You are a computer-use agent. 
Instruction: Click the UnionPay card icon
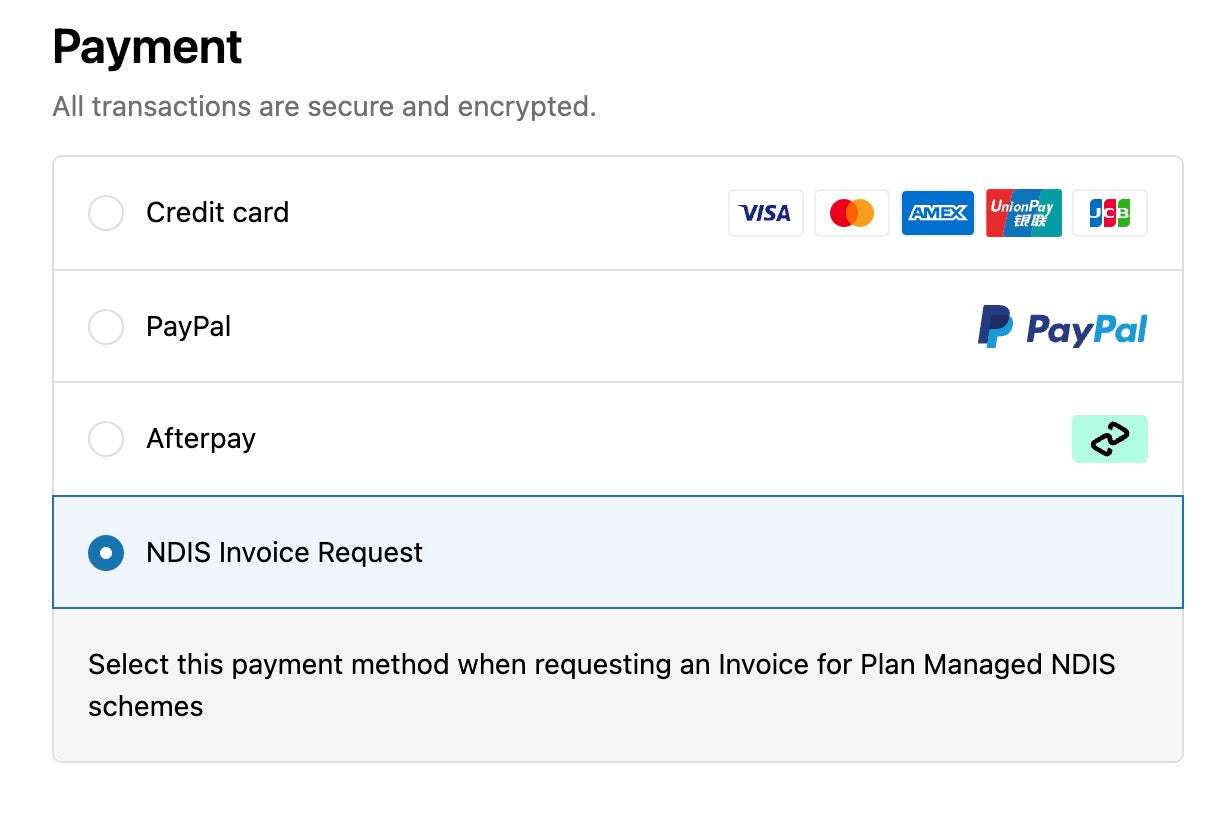click(x=1023, y=213)
